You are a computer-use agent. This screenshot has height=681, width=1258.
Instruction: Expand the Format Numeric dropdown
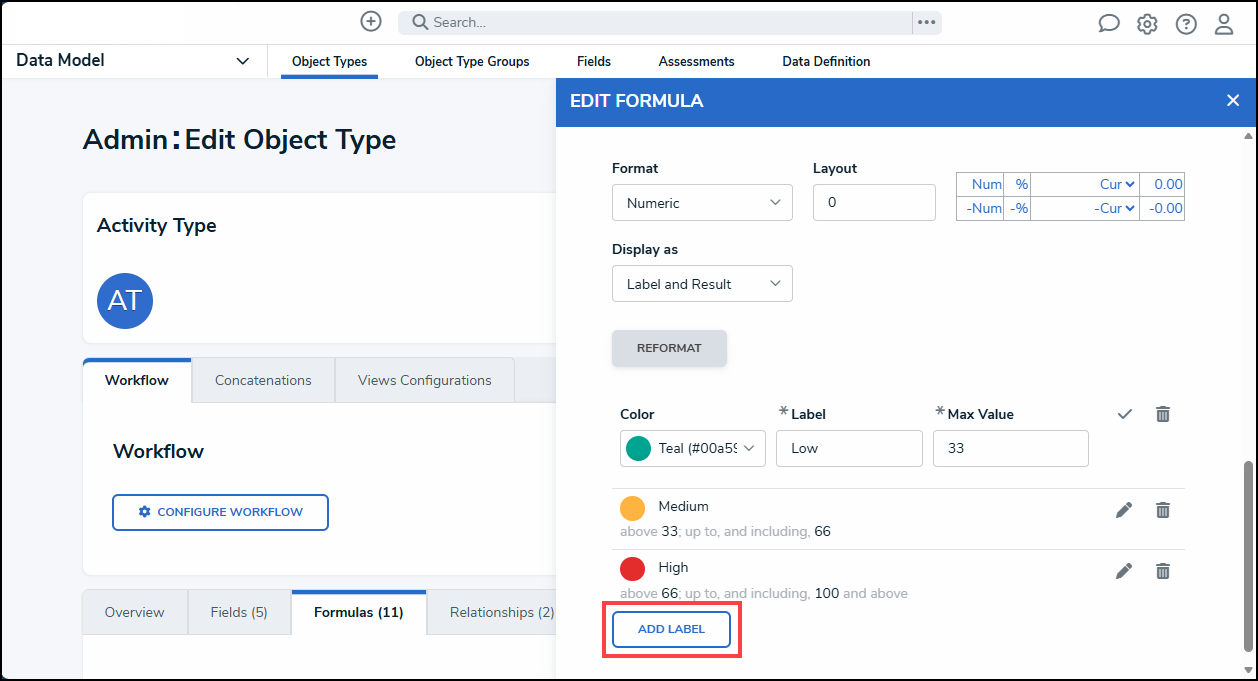point(702,203)
